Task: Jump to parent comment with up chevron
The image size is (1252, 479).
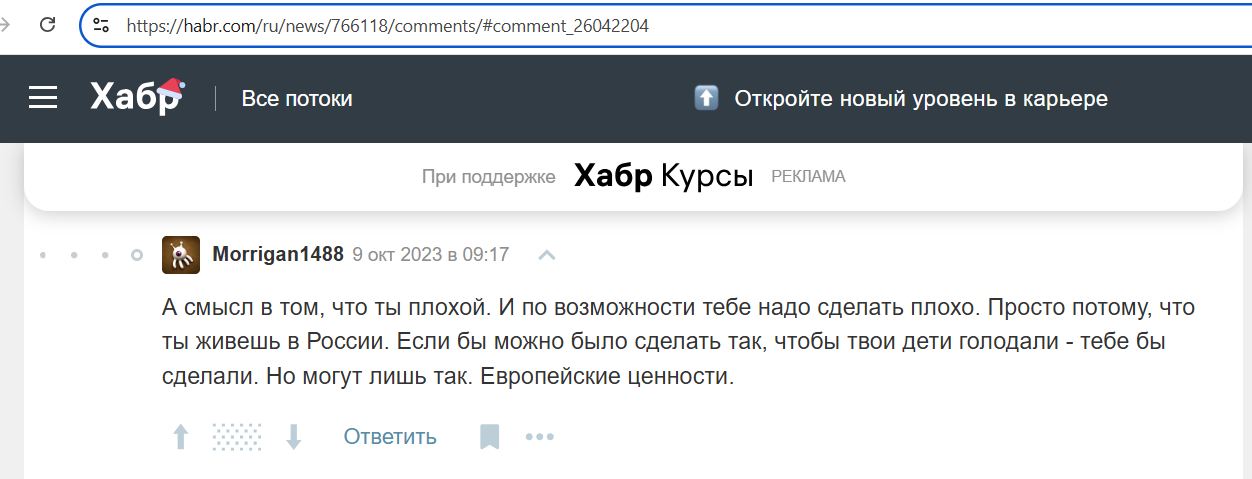Action: point(546,255)
